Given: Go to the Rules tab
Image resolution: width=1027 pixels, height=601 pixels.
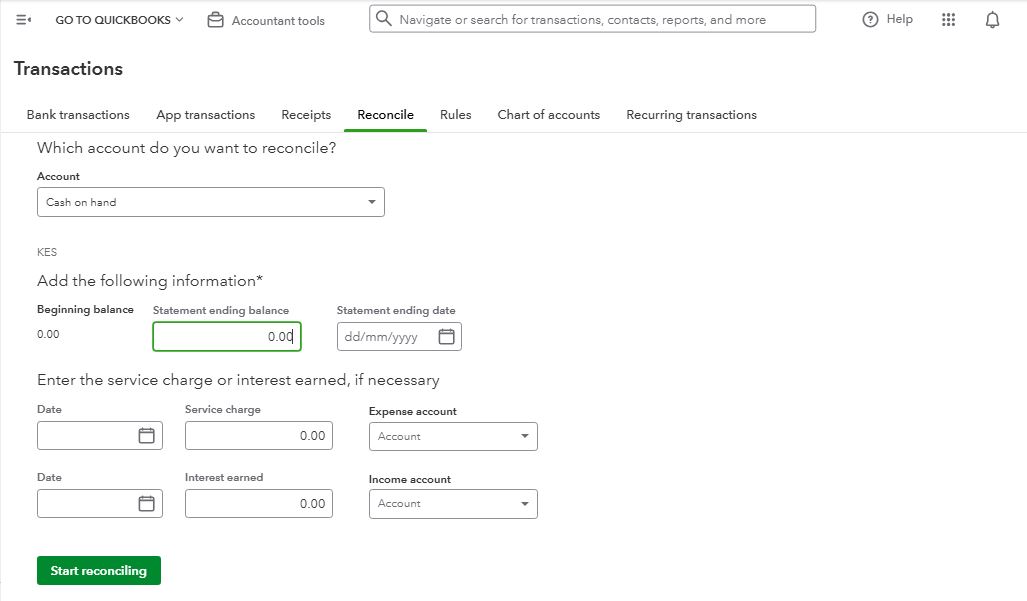Looking at the screenshot, I should (x=455, y=115).
